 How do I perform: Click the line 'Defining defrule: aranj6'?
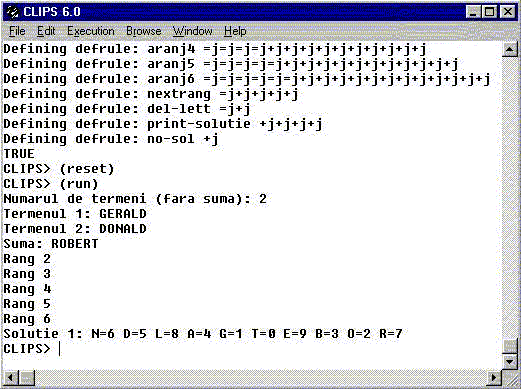[247, 79]
